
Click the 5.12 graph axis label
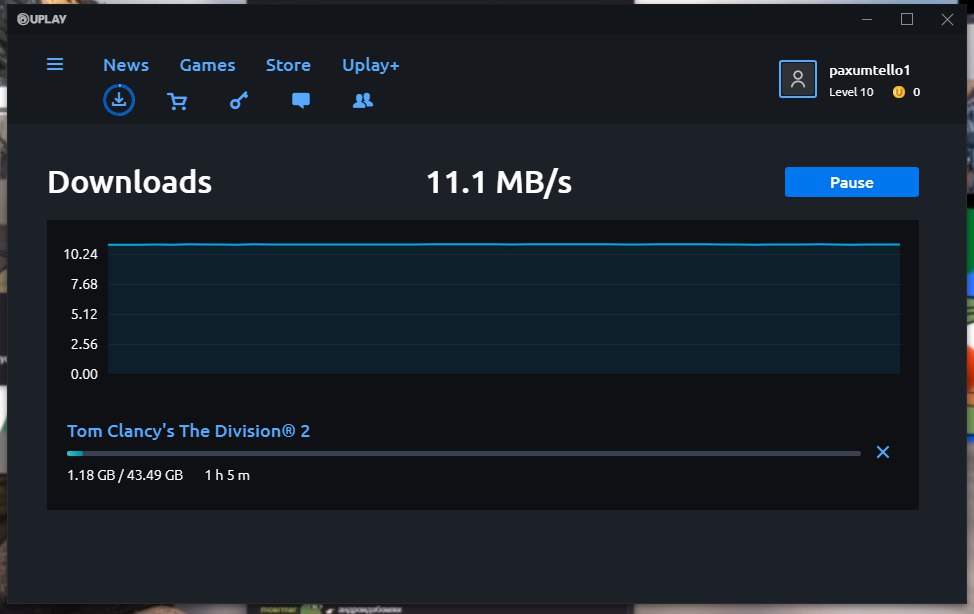84,314
